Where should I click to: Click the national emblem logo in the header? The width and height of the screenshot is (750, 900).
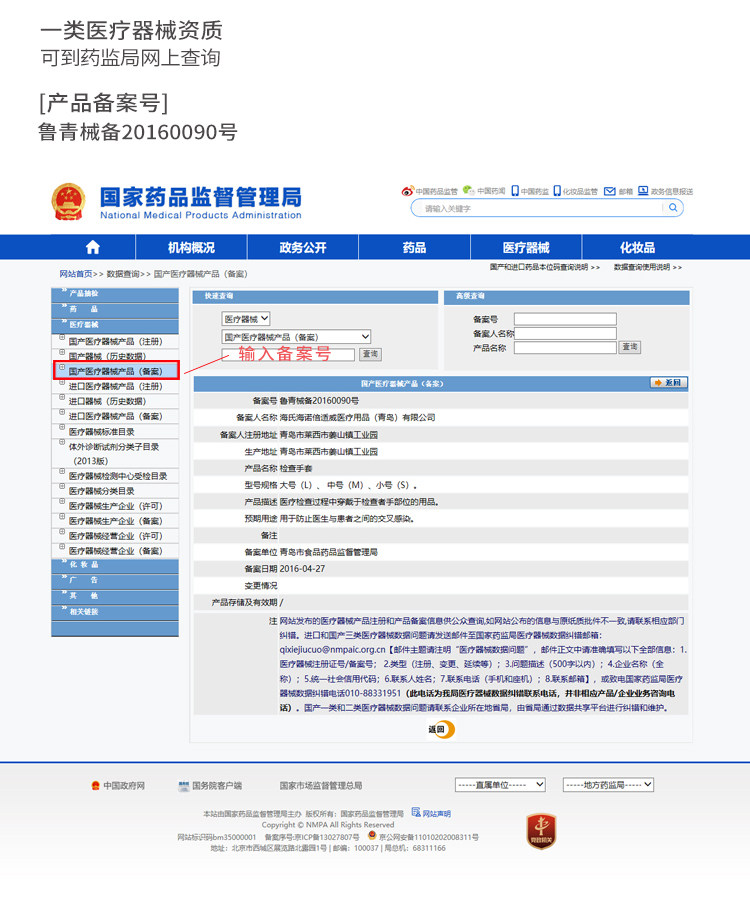point(68,202)
